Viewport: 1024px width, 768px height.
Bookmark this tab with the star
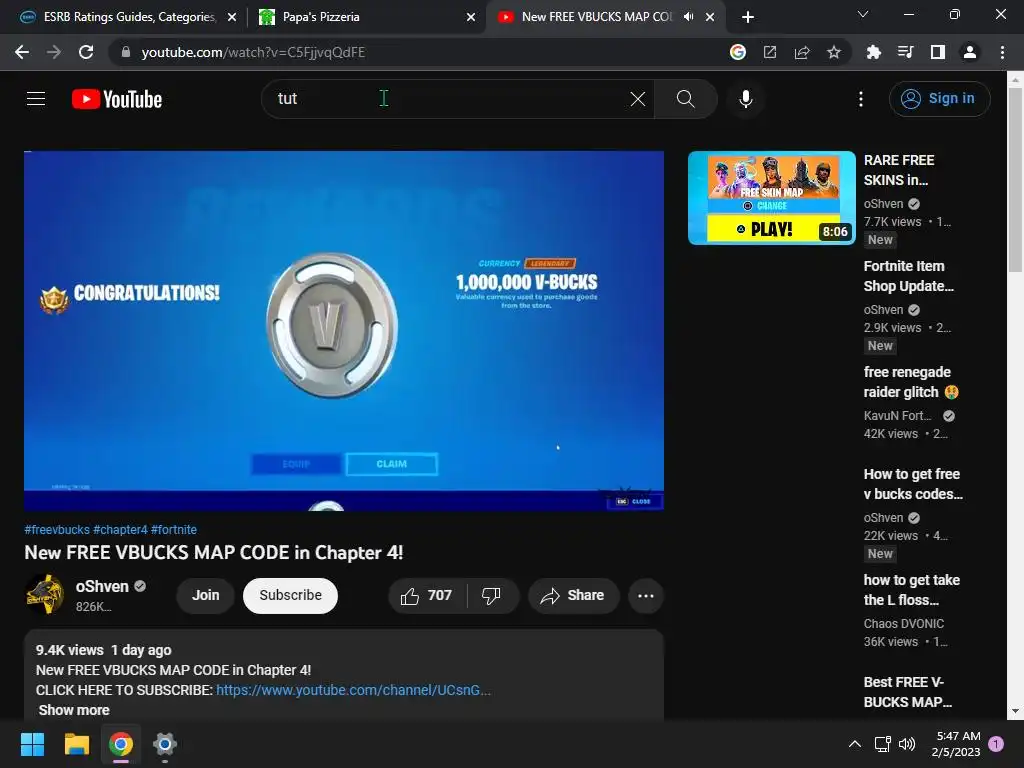[834, 52]
